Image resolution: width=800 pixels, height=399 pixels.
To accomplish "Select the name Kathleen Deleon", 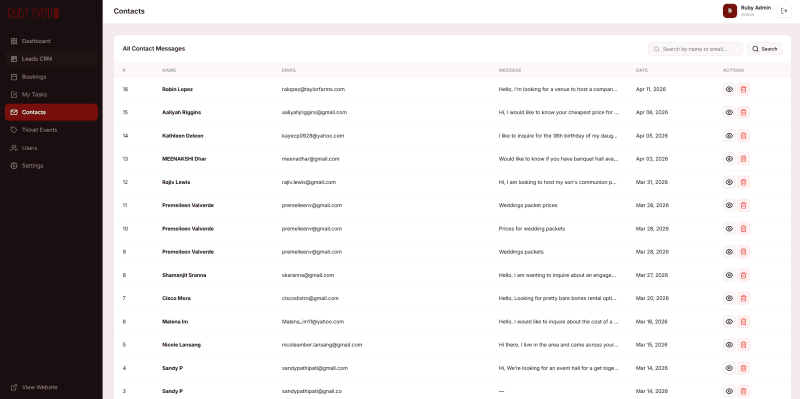I will (x=183, y=136).
